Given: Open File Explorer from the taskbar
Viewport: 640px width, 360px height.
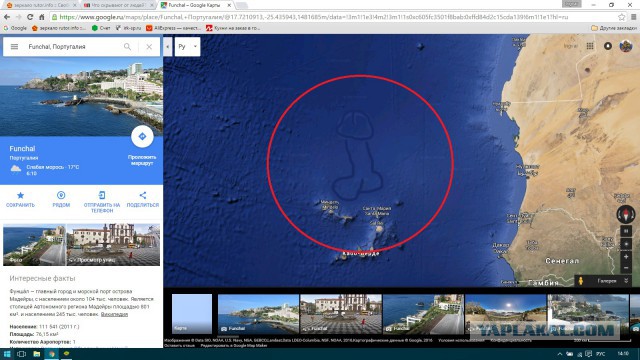Looking at the screenshot, I should [x=36, y=354].
